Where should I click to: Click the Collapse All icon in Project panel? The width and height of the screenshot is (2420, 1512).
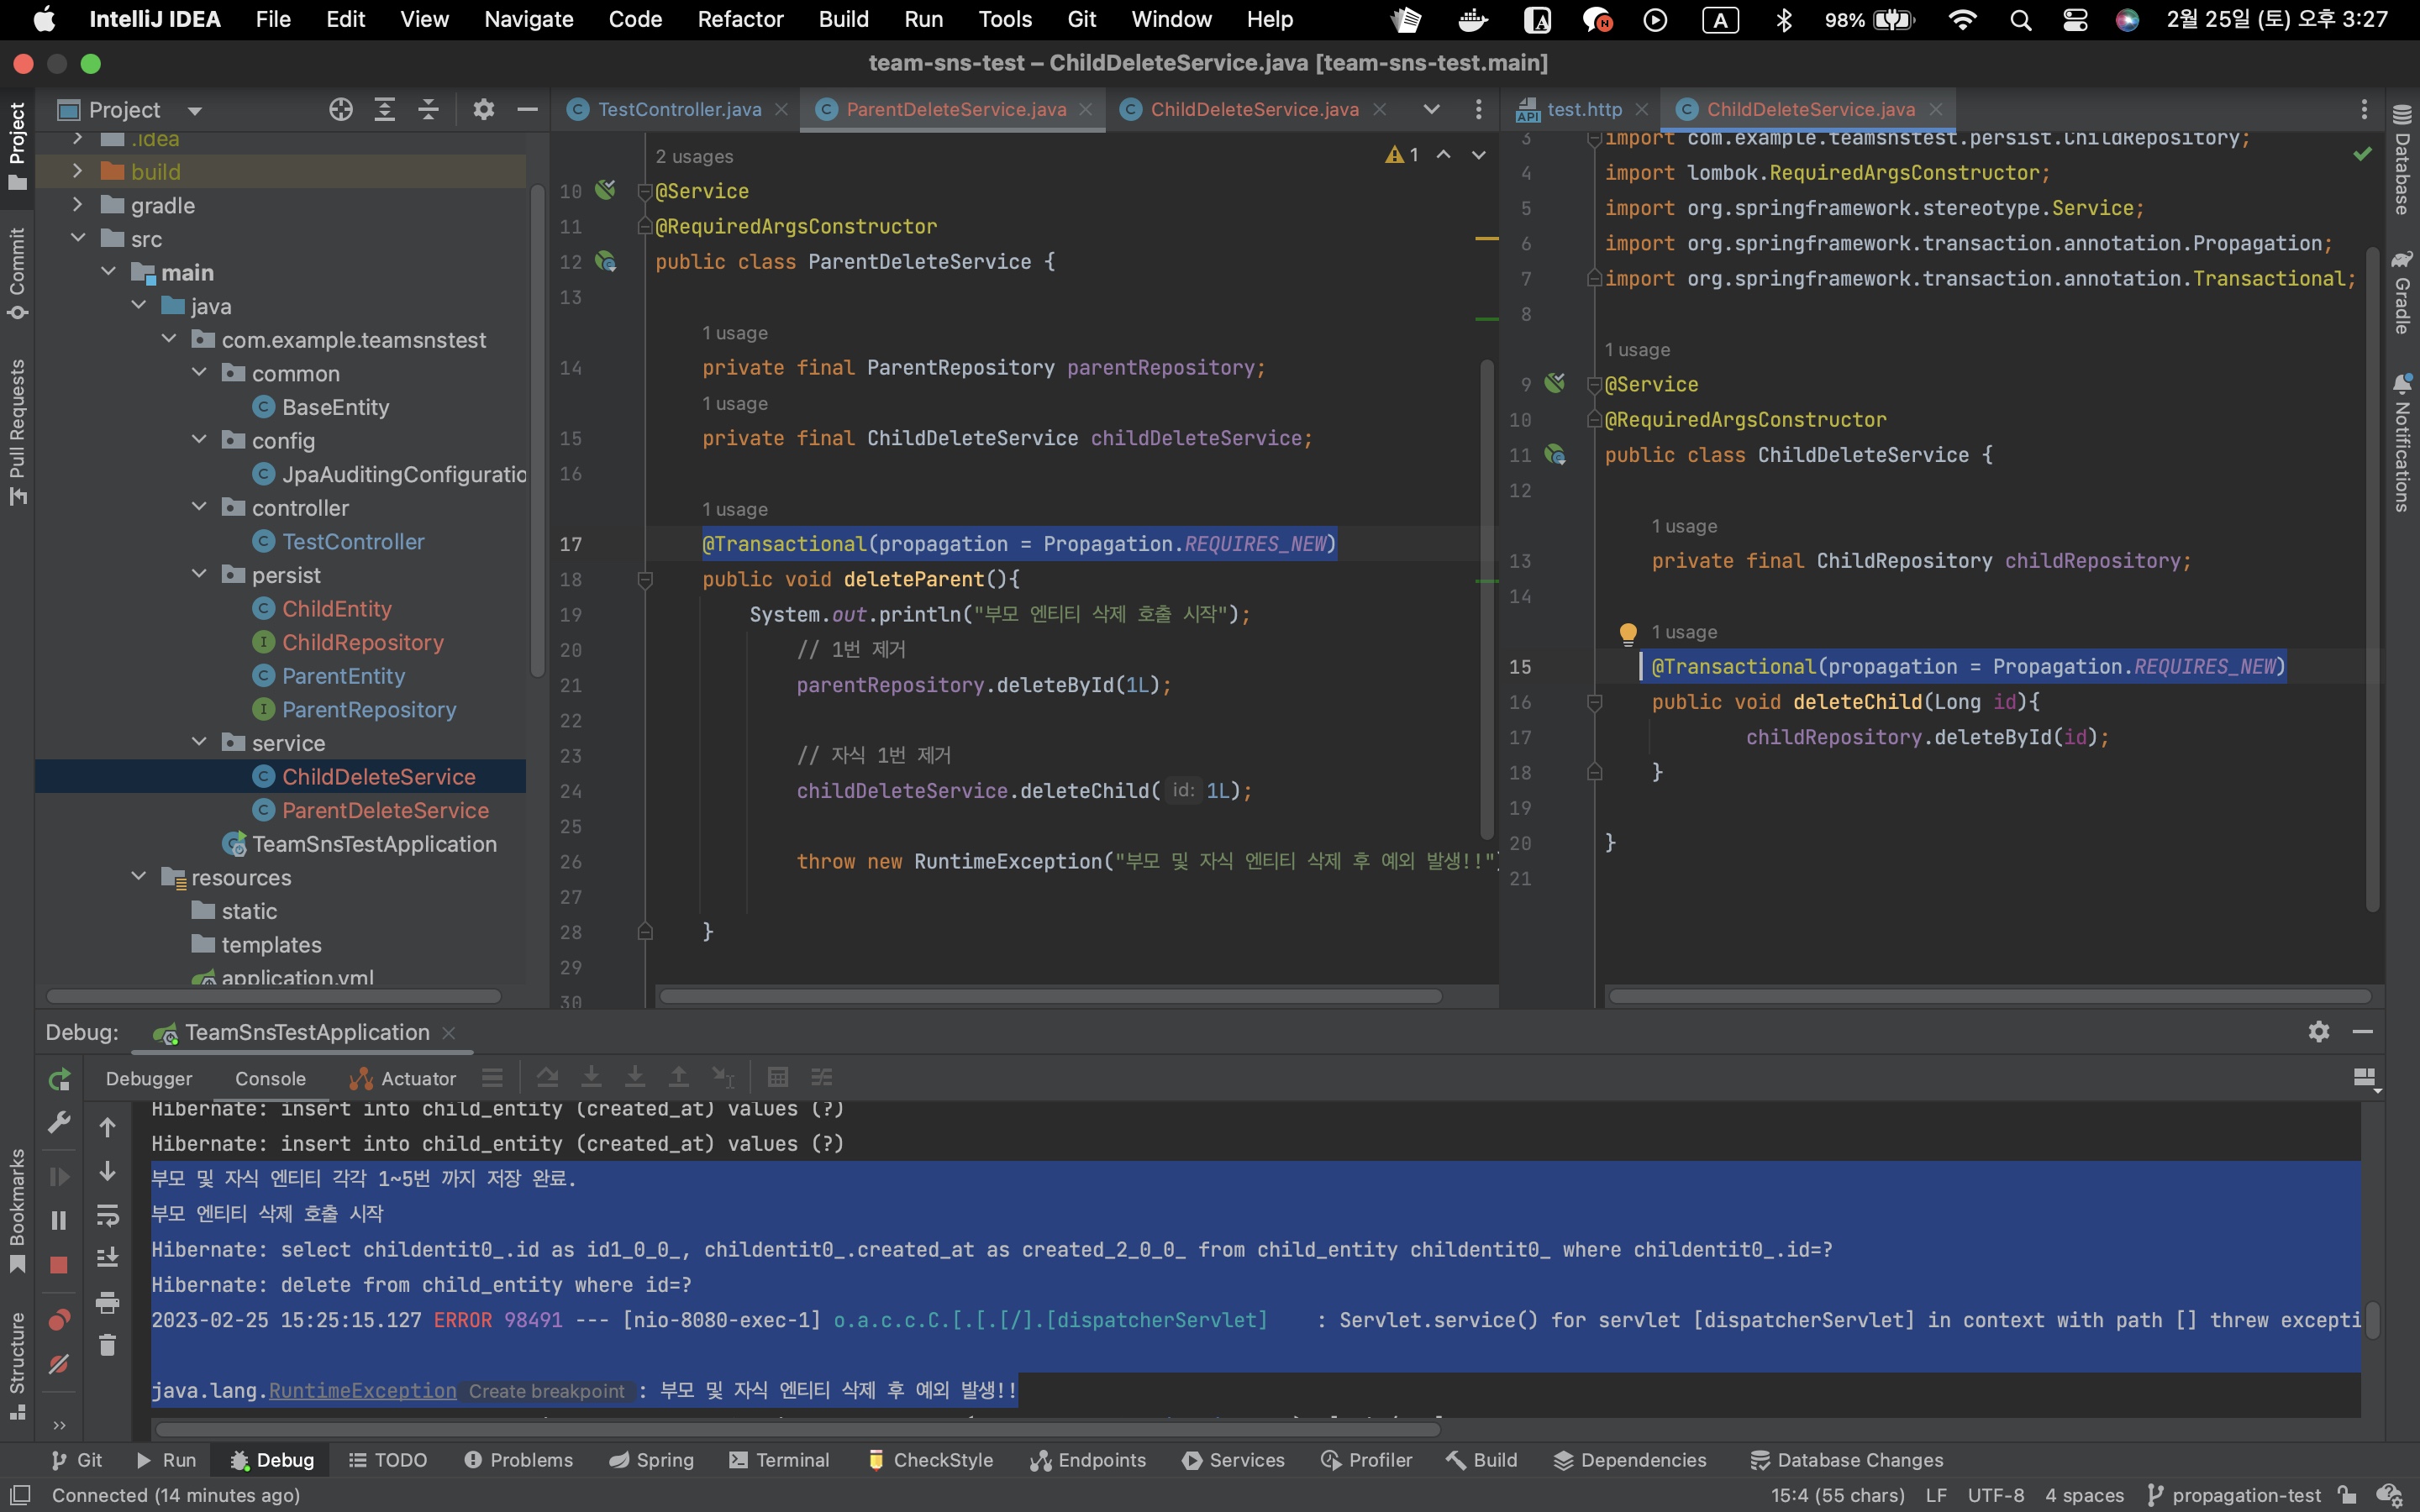[428, 109]
